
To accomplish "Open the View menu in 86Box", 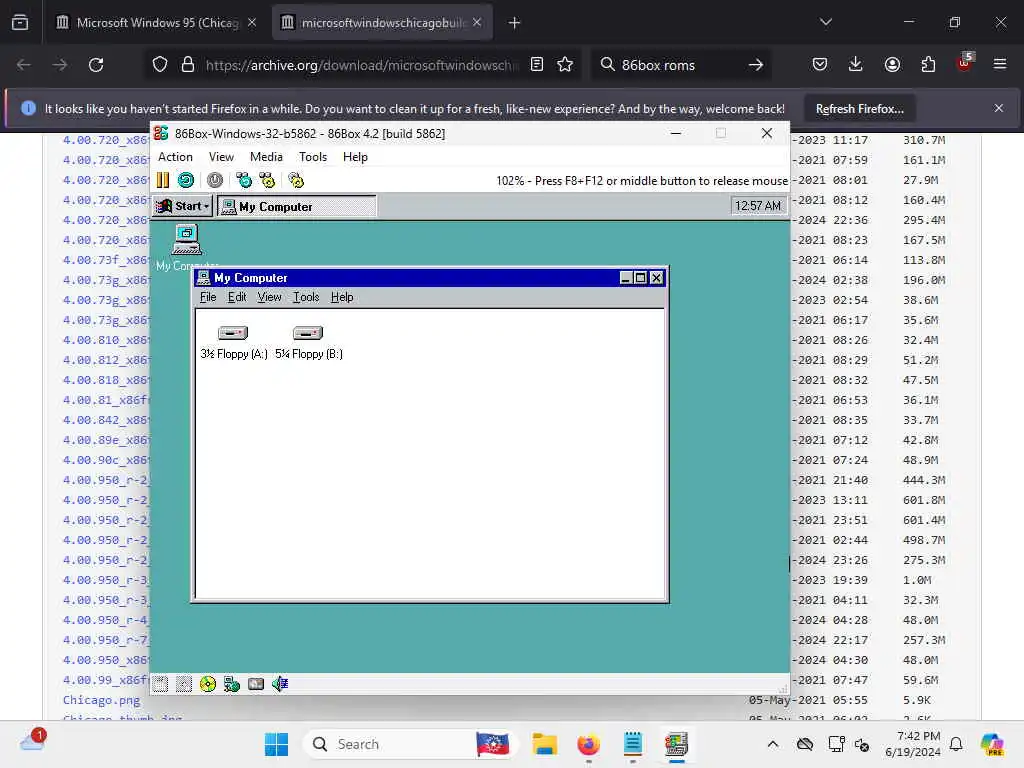I will coord(221,157).
